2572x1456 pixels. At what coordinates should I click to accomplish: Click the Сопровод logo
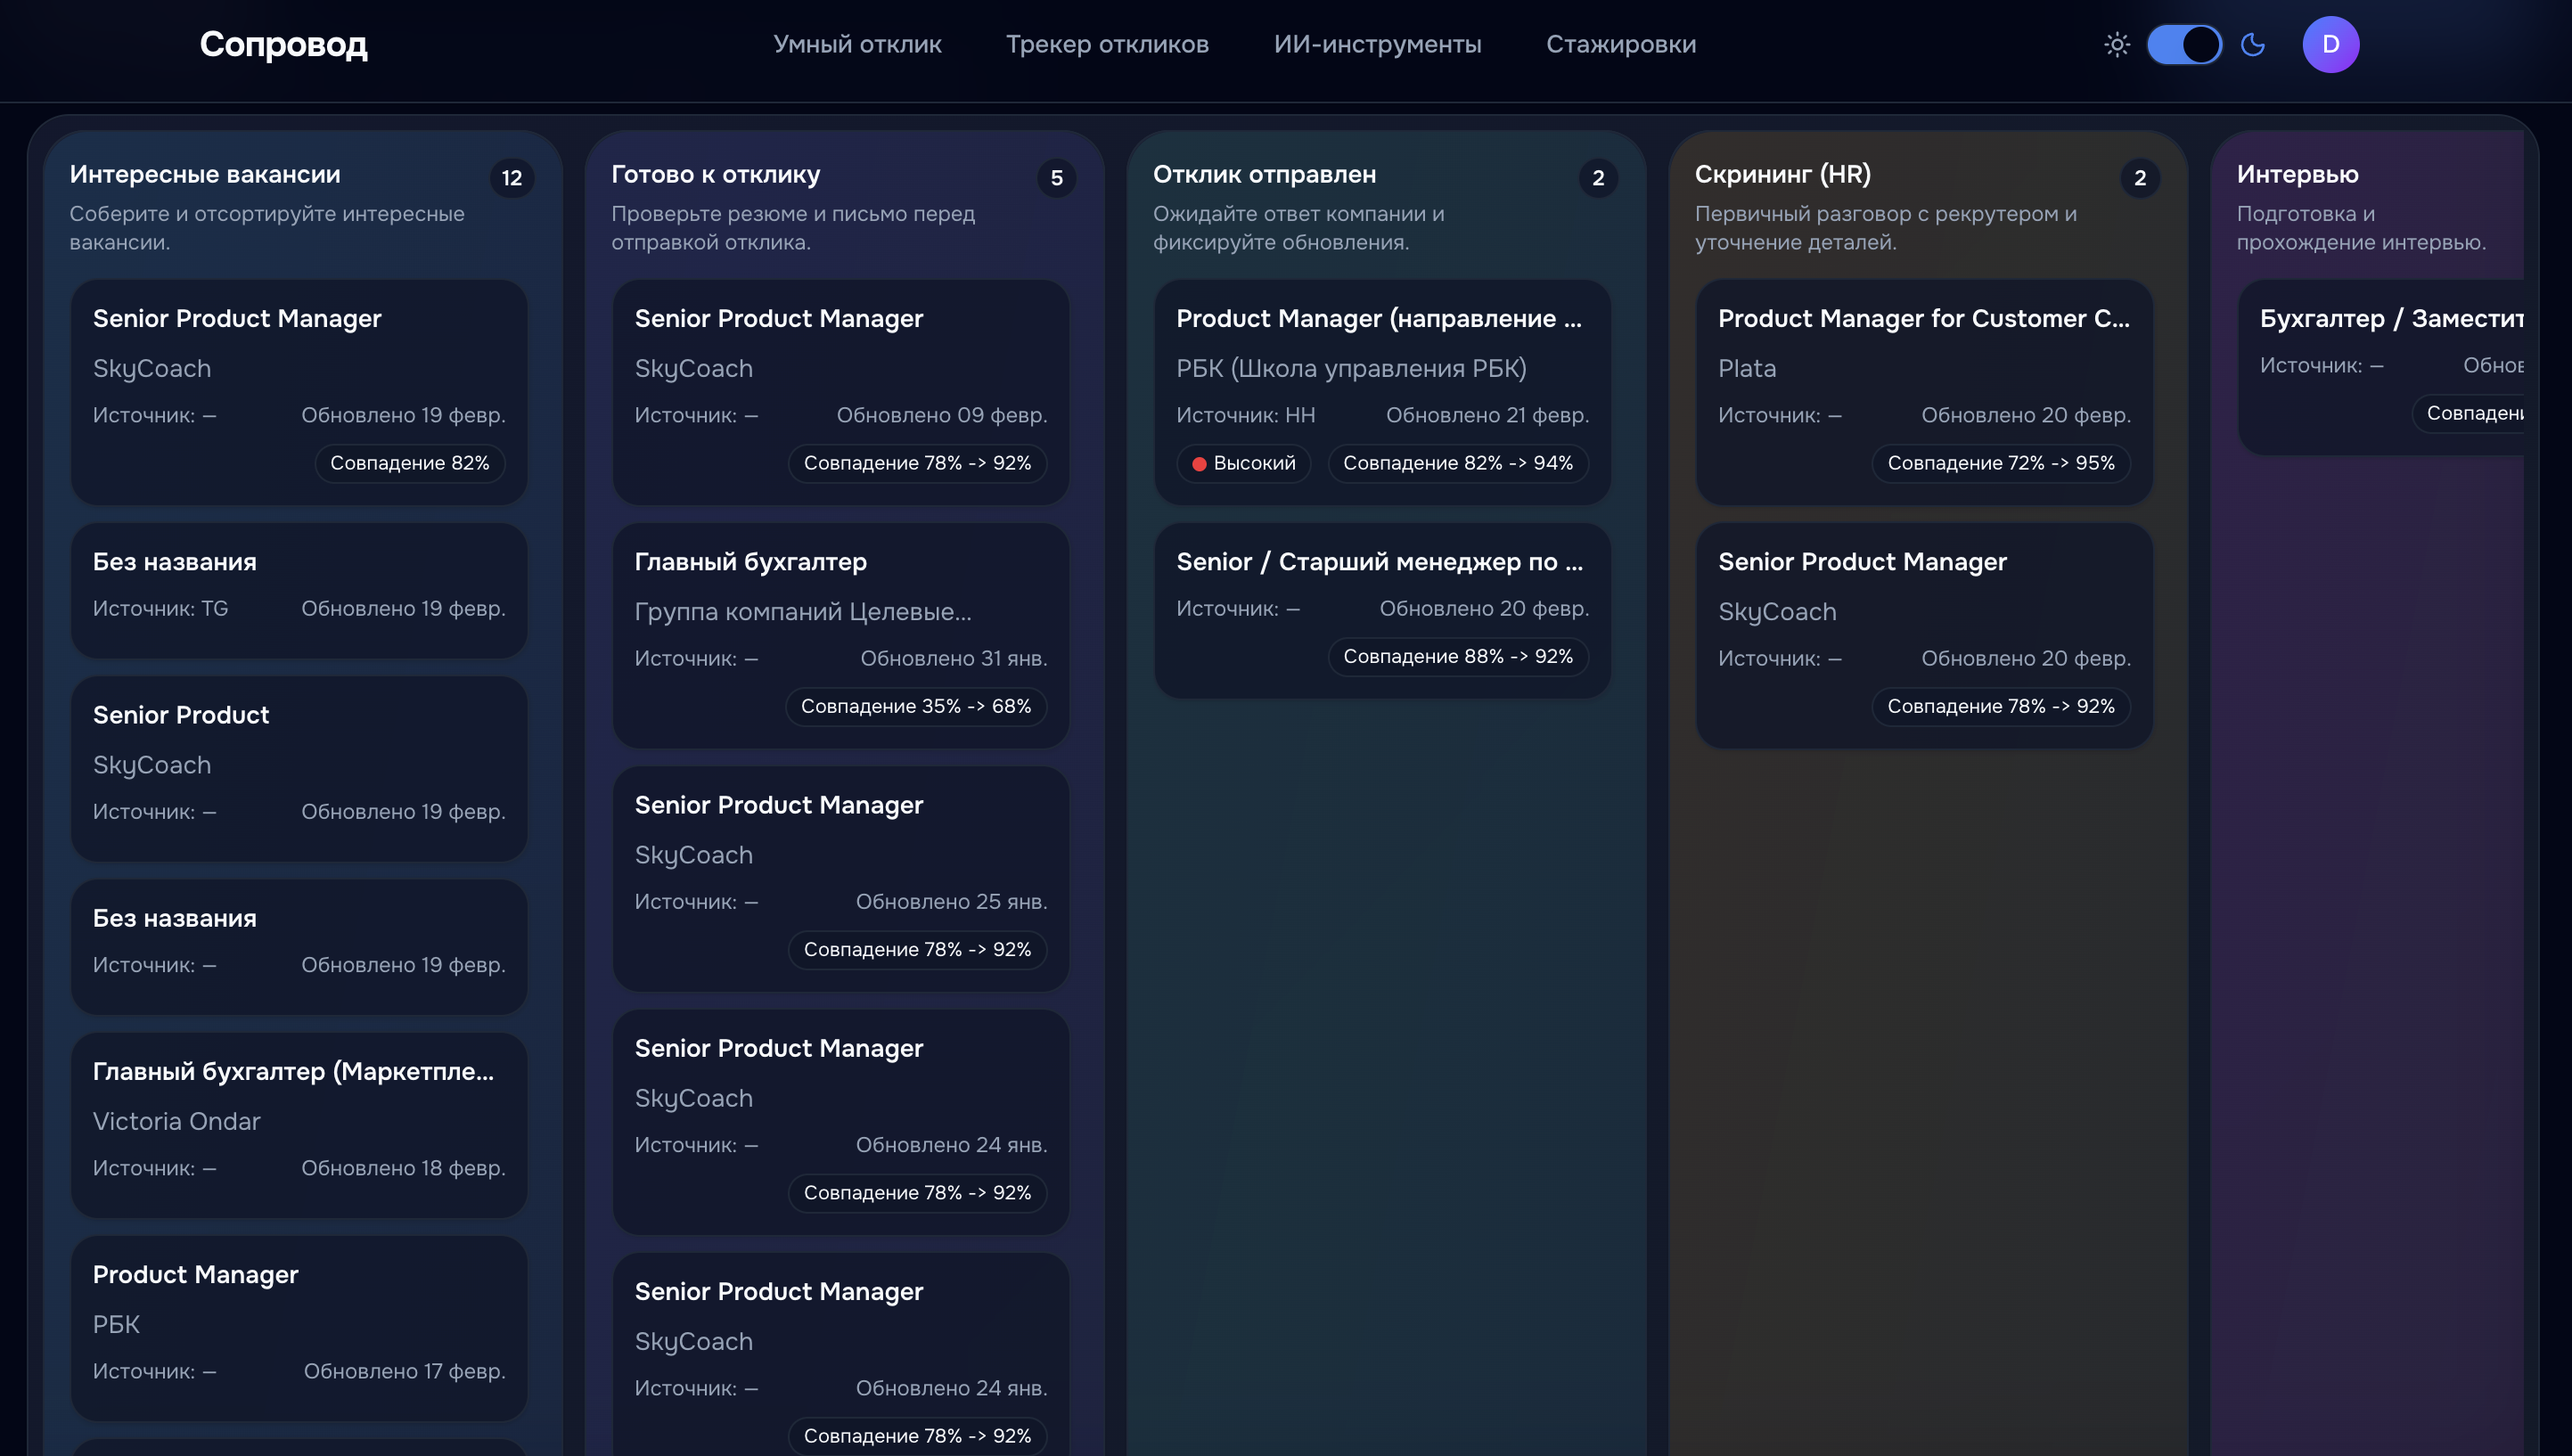point(283,44)
